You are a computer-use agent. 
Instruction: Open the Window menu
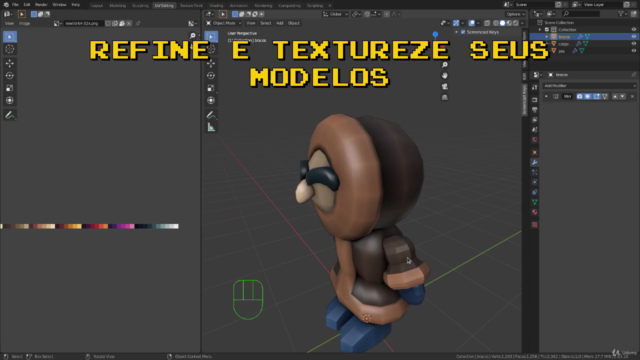click(x=59, y=5)
